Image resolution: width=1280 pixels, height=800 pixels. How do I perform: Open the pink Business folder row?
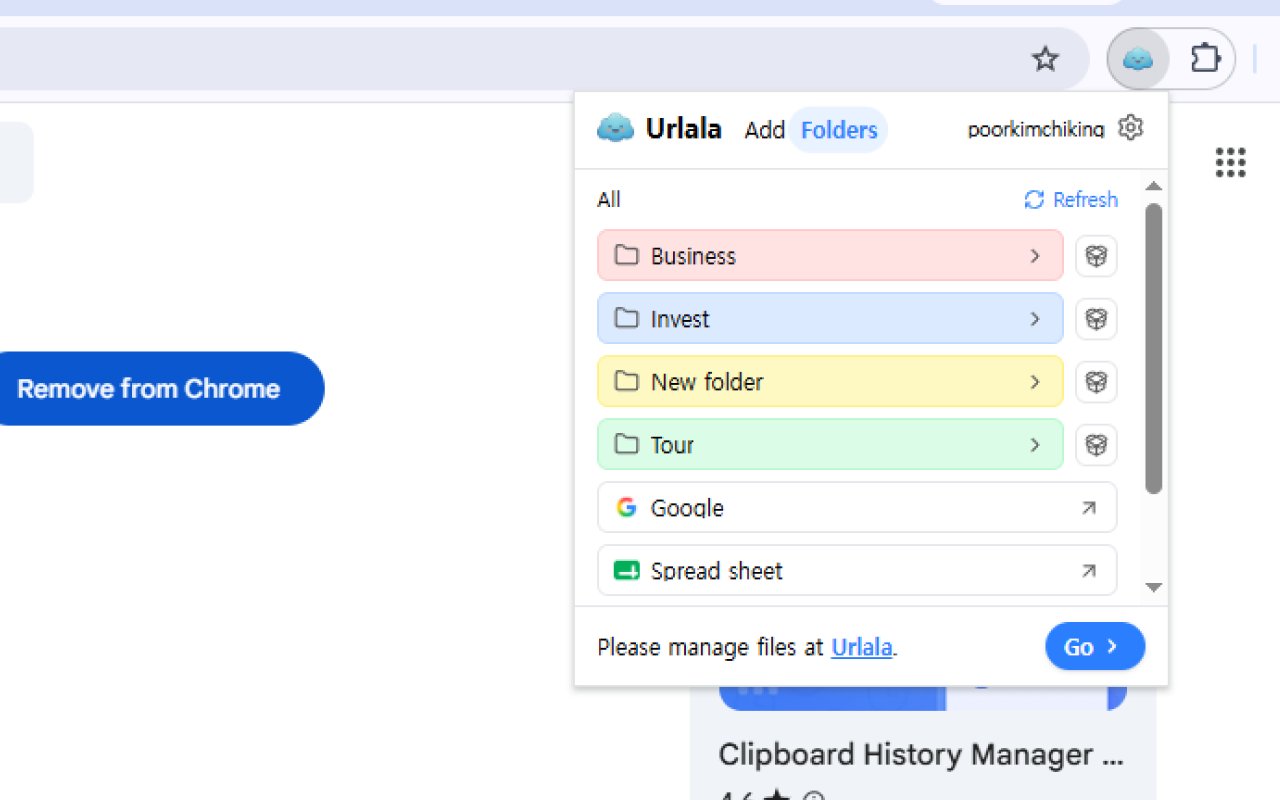point(830,256)
